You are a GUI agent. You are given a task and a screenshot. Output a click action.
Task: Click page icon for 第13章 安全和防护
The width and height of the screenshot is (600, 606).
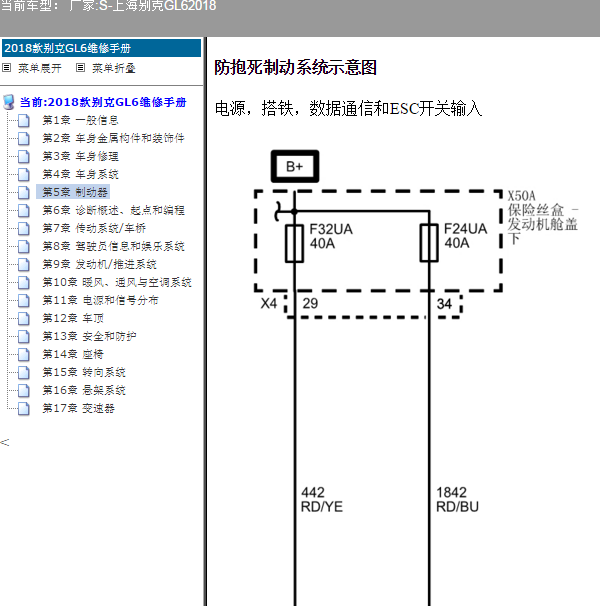[x=24, y=336]
